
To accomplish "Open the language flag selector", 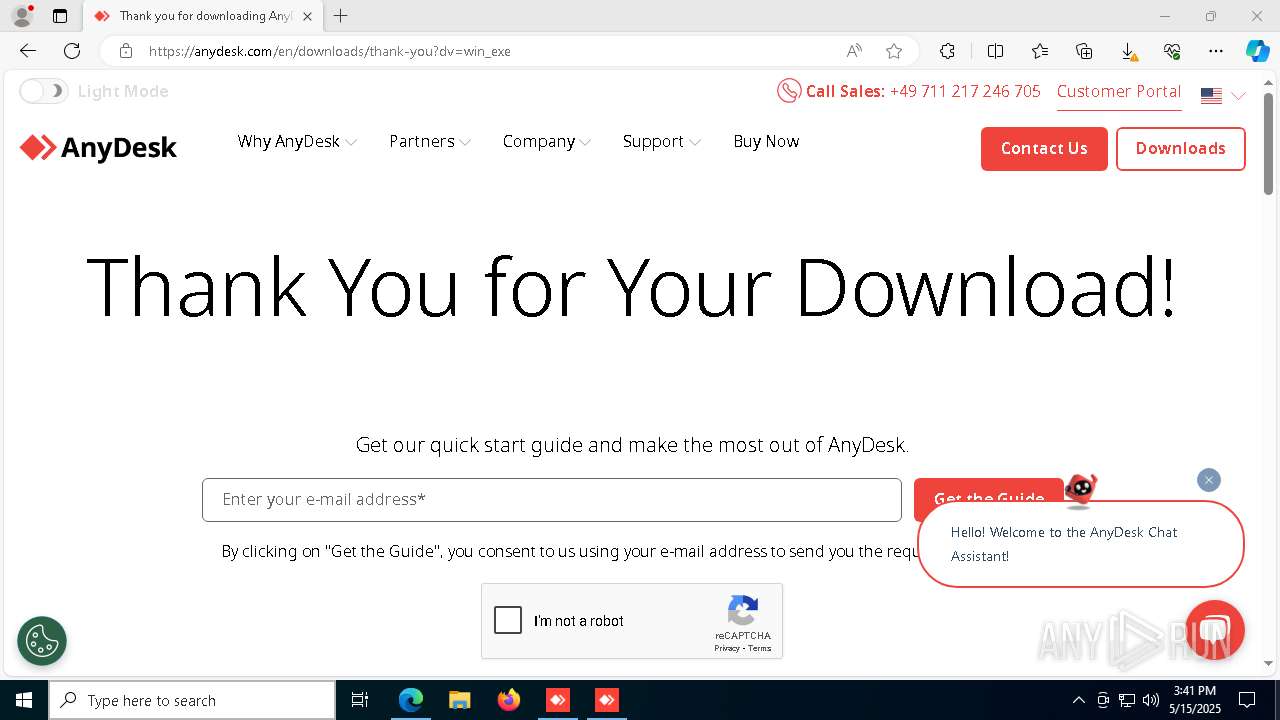I will pos(1223,96).
